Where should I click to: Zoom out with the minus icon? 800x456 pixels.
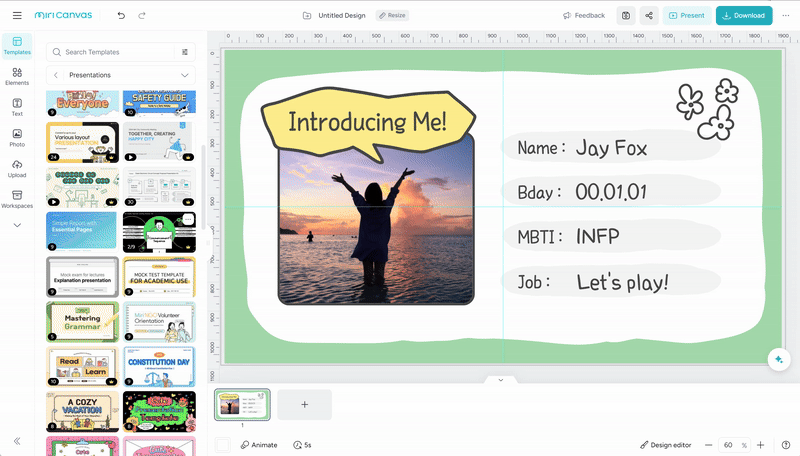point(709,445)
